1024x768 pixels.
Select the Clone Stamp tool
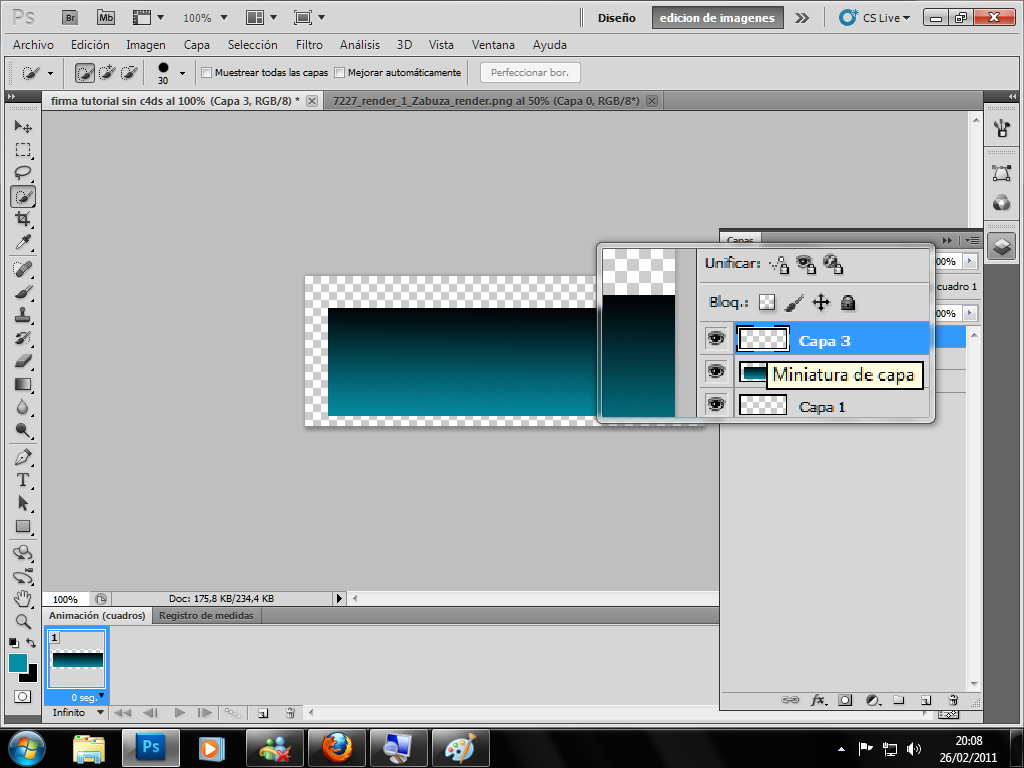(23, 315)
